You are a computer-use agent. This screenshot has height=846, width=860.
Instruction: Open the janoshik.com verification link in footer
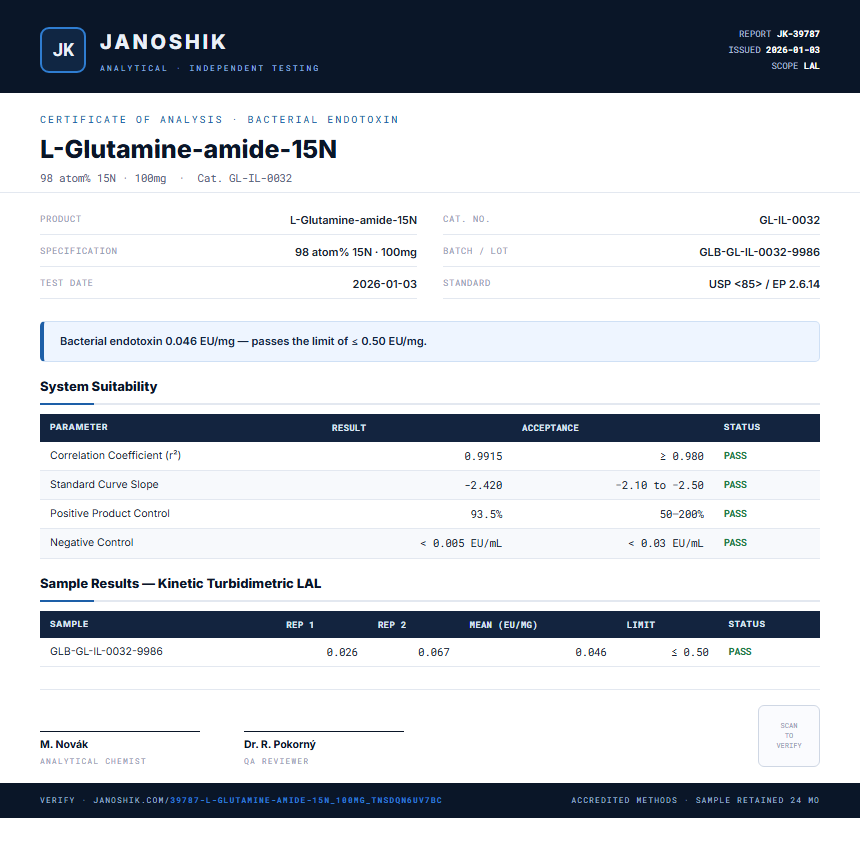coord(267,800)
